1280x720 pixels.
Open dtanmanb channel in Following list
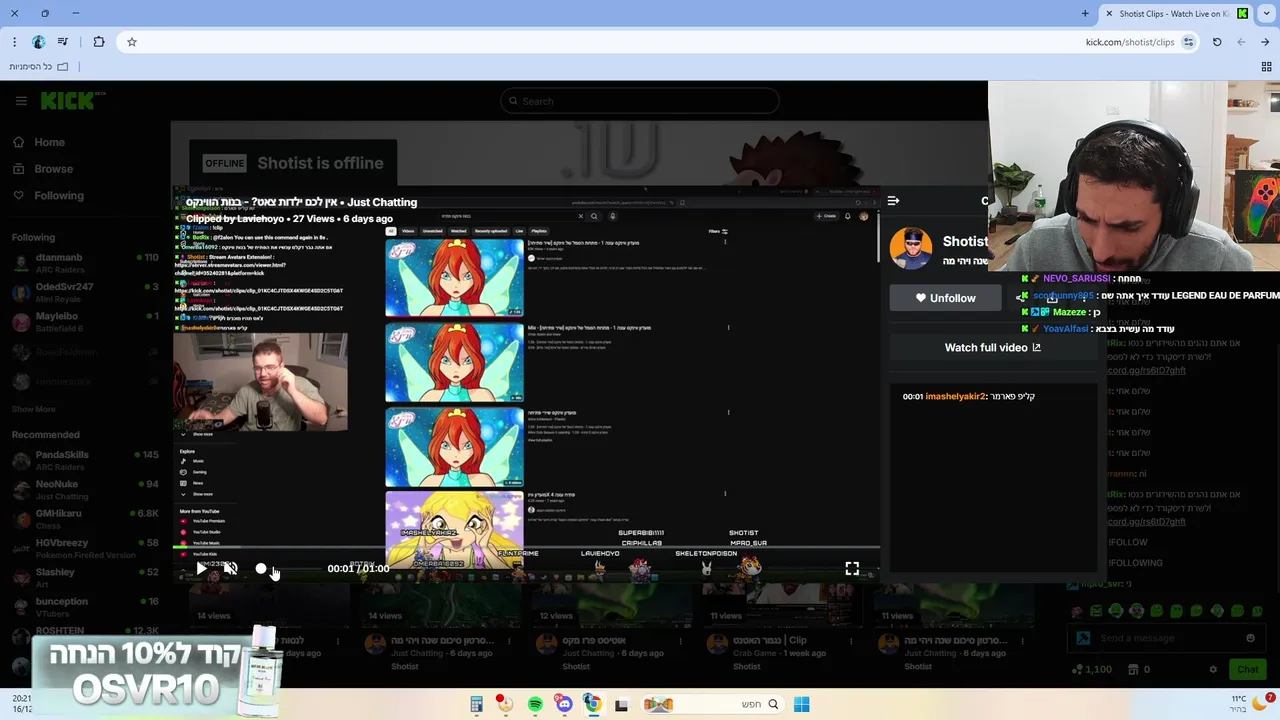point(85,263)
